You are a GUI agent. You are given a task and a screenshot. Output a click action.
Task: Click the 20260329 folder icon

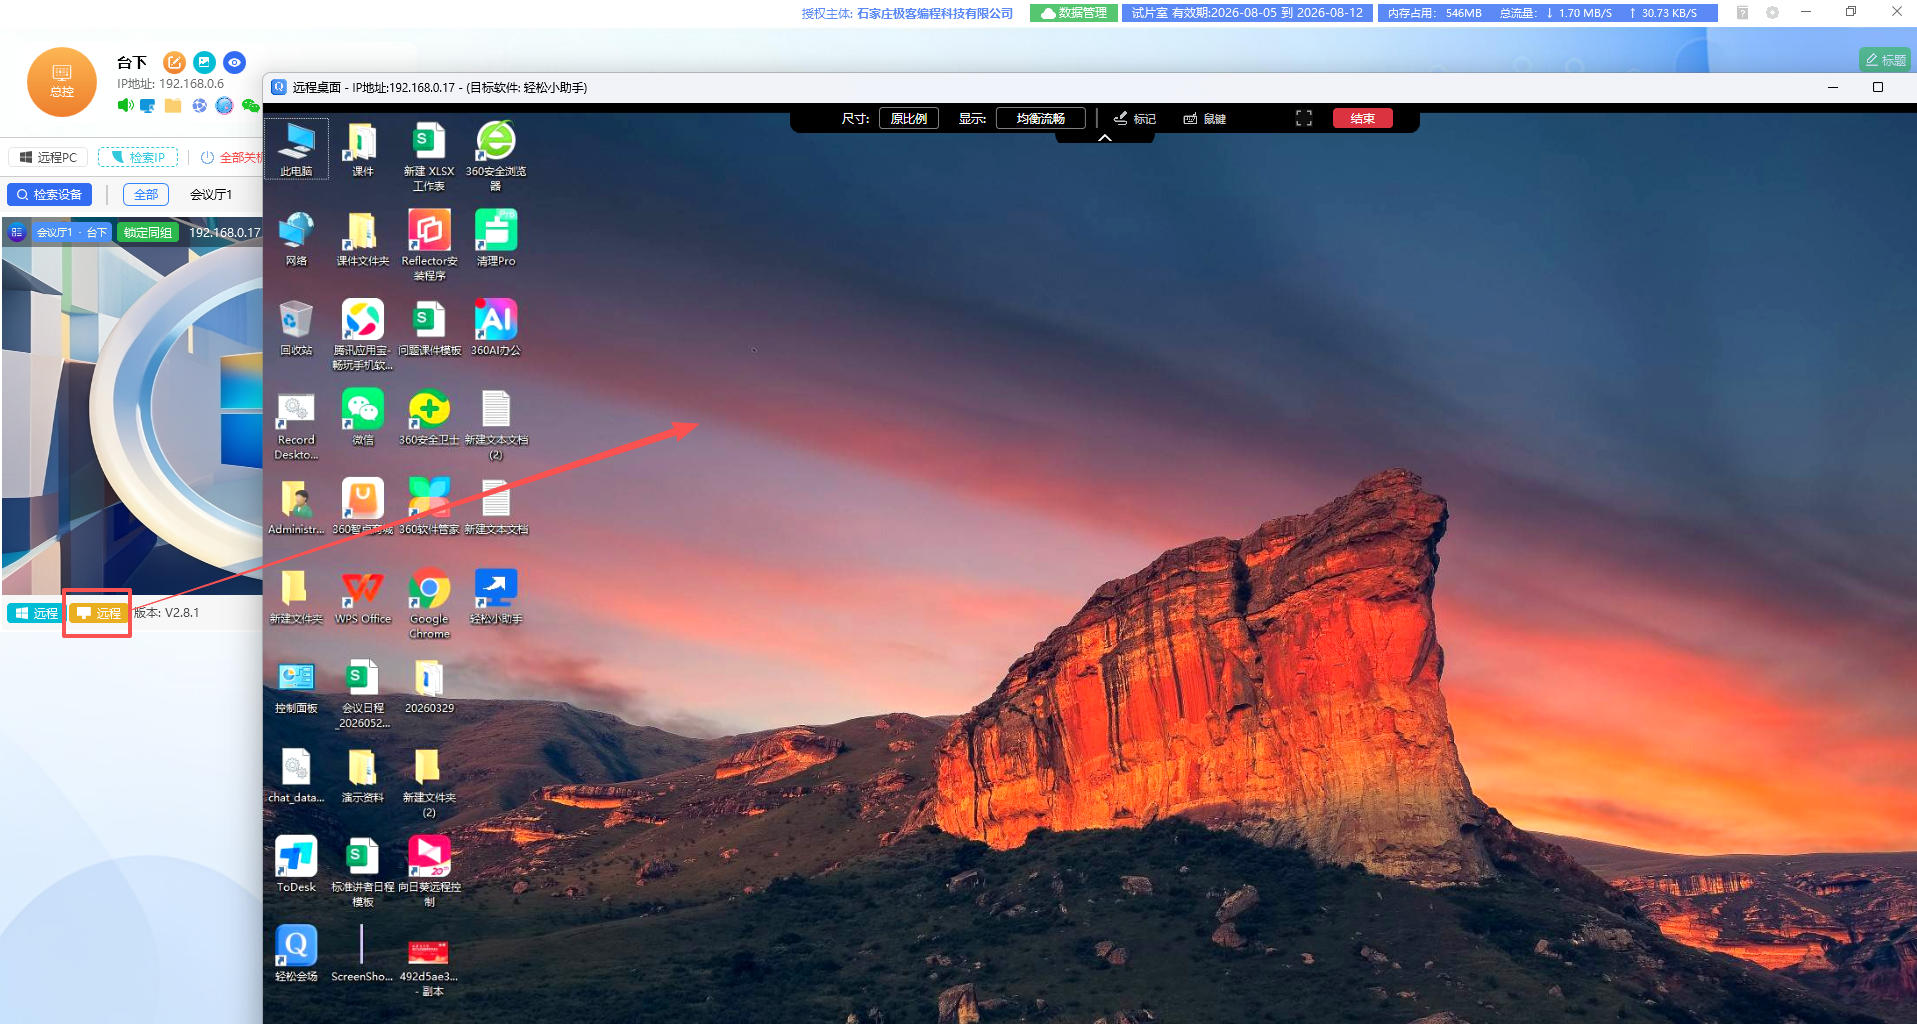click(429, 685)
